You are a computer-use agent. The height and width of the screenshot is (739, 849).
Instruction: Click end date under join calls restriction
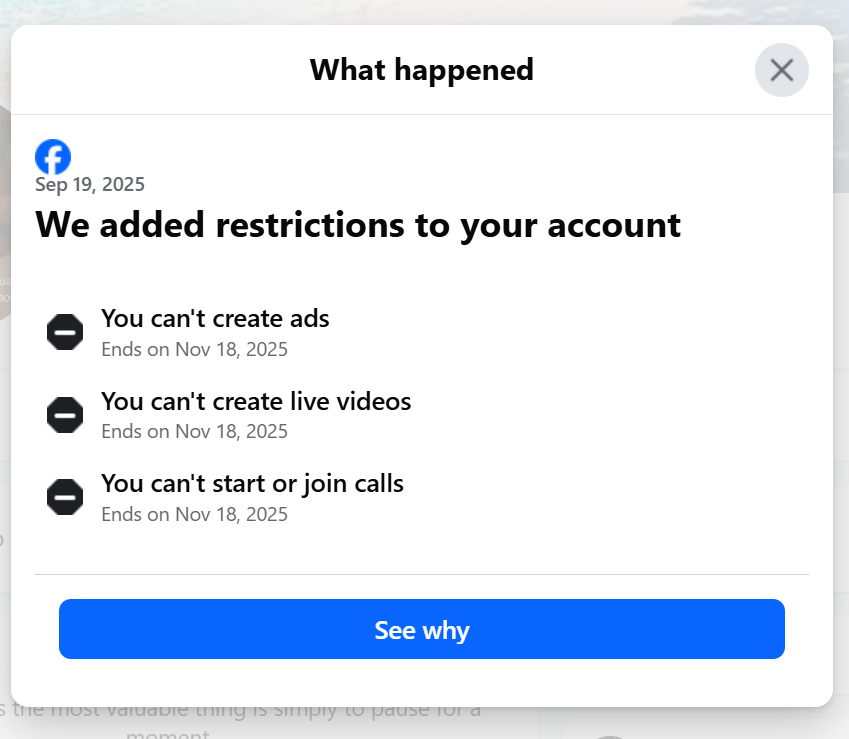[194, 514]
